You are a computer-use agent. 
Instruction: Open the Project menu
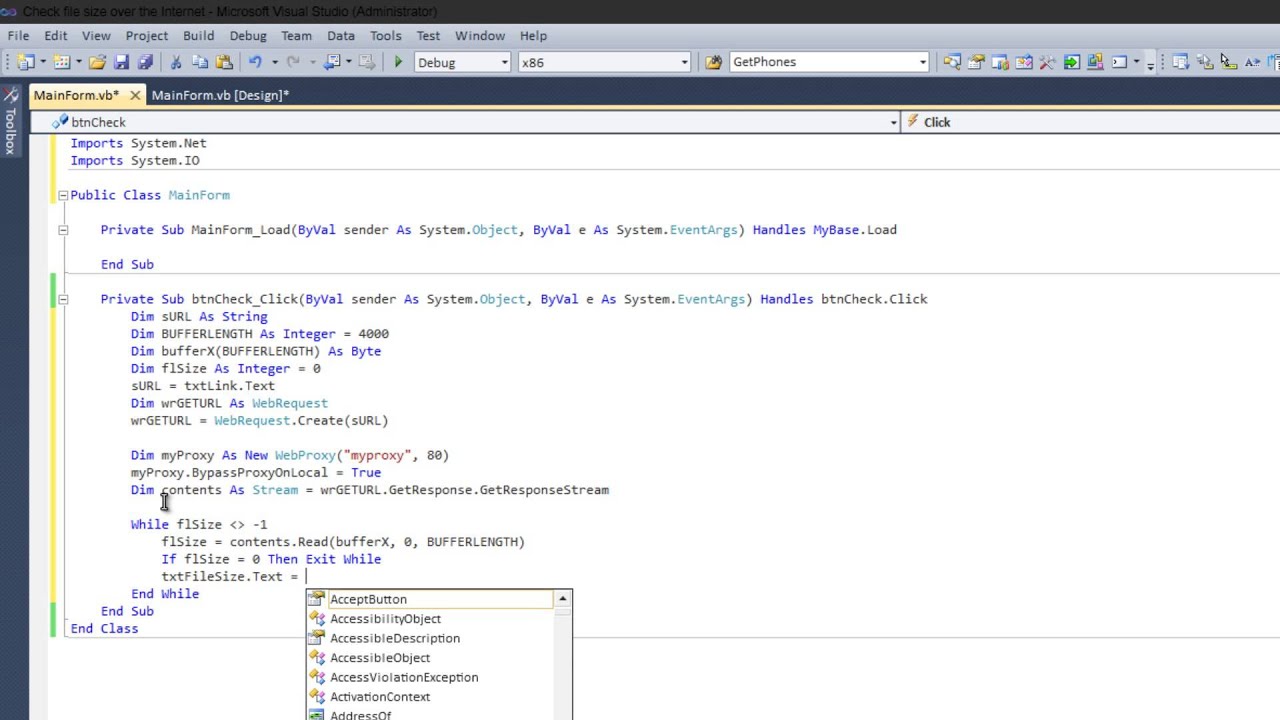147,35
